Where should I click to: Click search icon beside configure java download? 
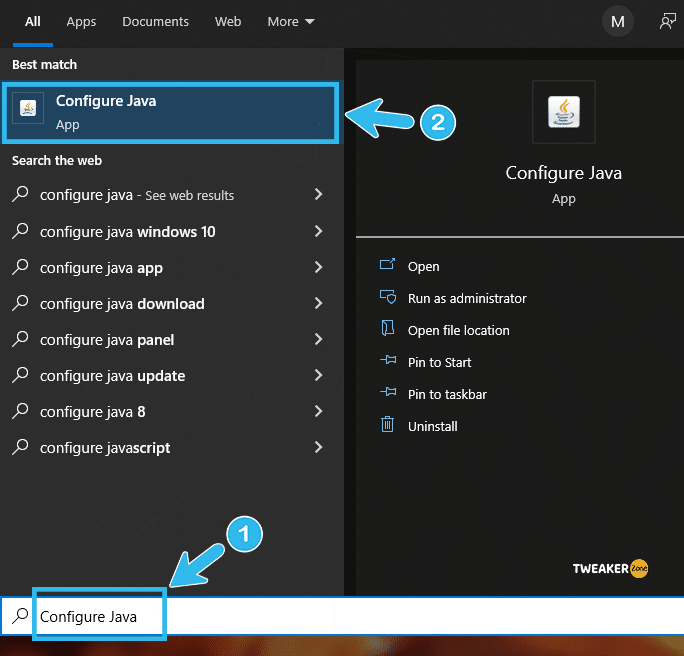pyautogui.click(x=20, y=303)
